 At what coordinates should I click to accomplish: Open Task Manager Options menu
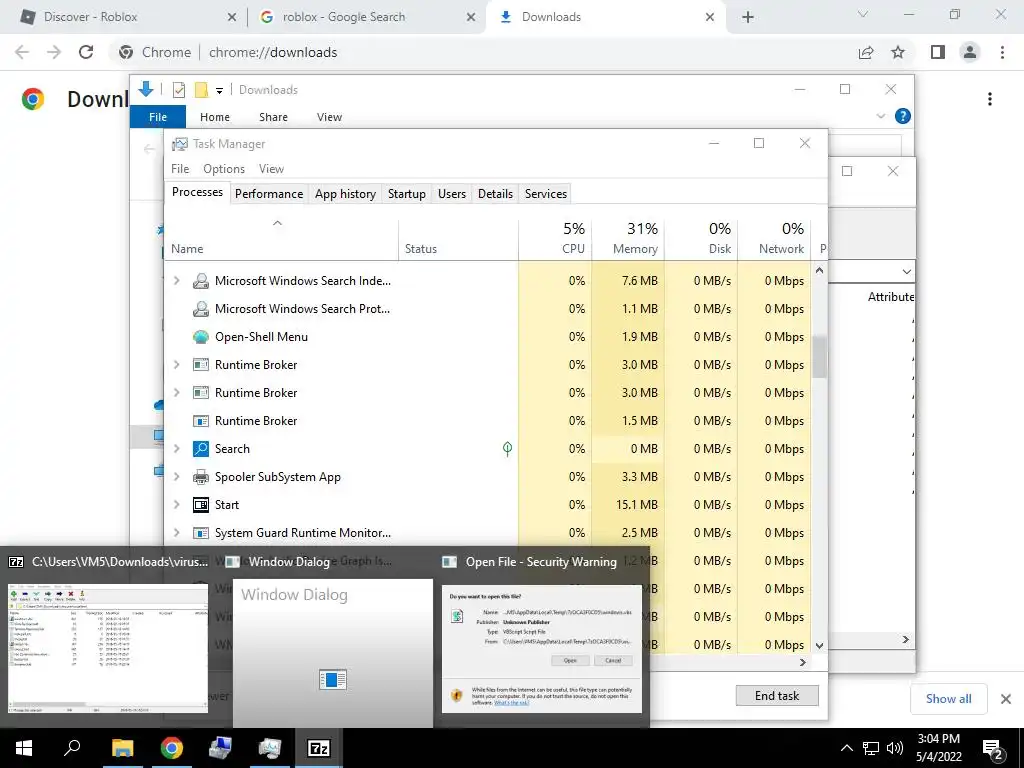tap(224, 169)
